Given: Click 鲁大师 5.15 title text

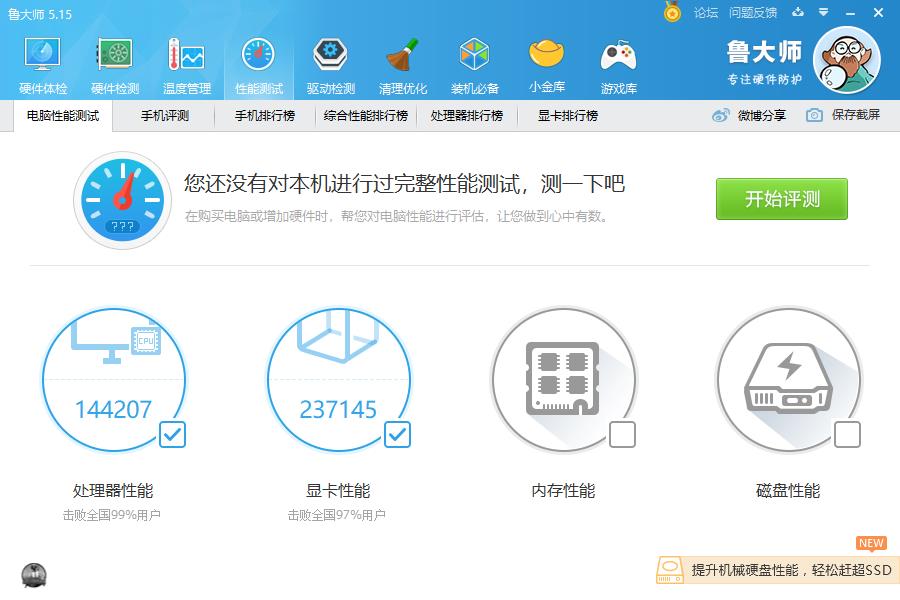Looking at the screenshot, I should pyautogui.click(x=40, y=14).
